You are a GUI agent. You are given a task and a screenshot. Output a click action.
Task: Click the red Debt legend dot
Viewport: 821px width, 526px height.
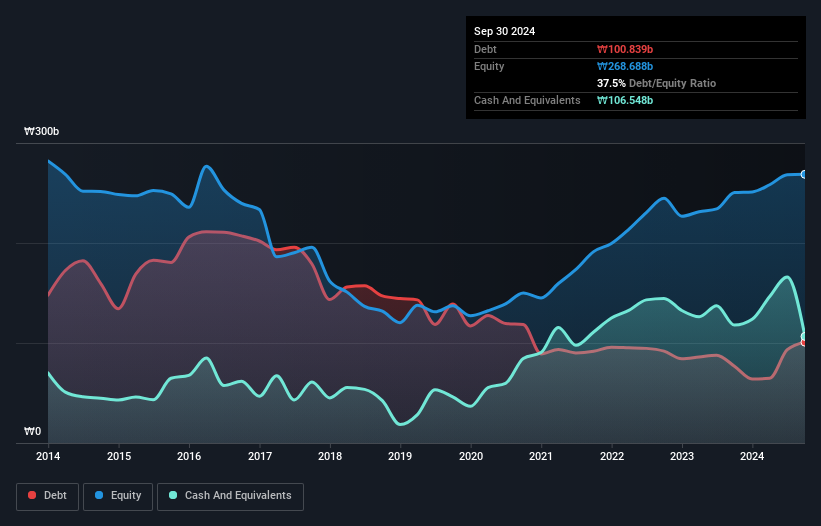click(32, 495)
